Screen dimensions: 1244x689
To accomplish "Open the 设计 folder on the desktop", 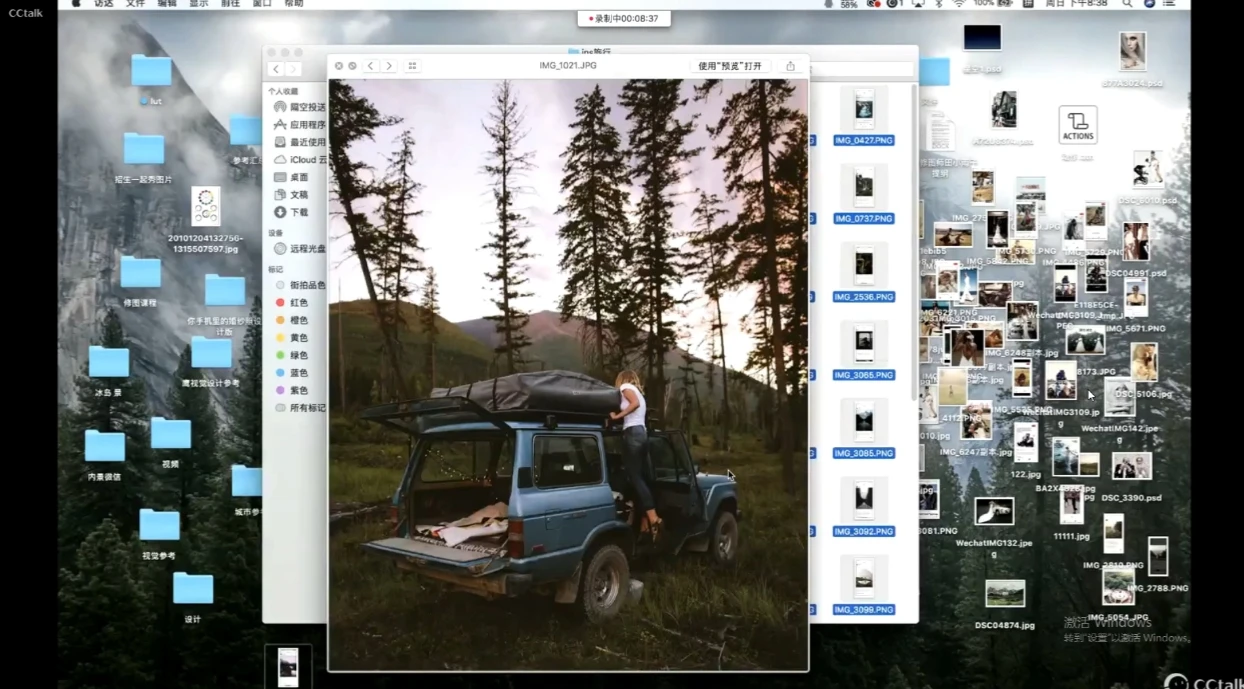I will [193, 589].
